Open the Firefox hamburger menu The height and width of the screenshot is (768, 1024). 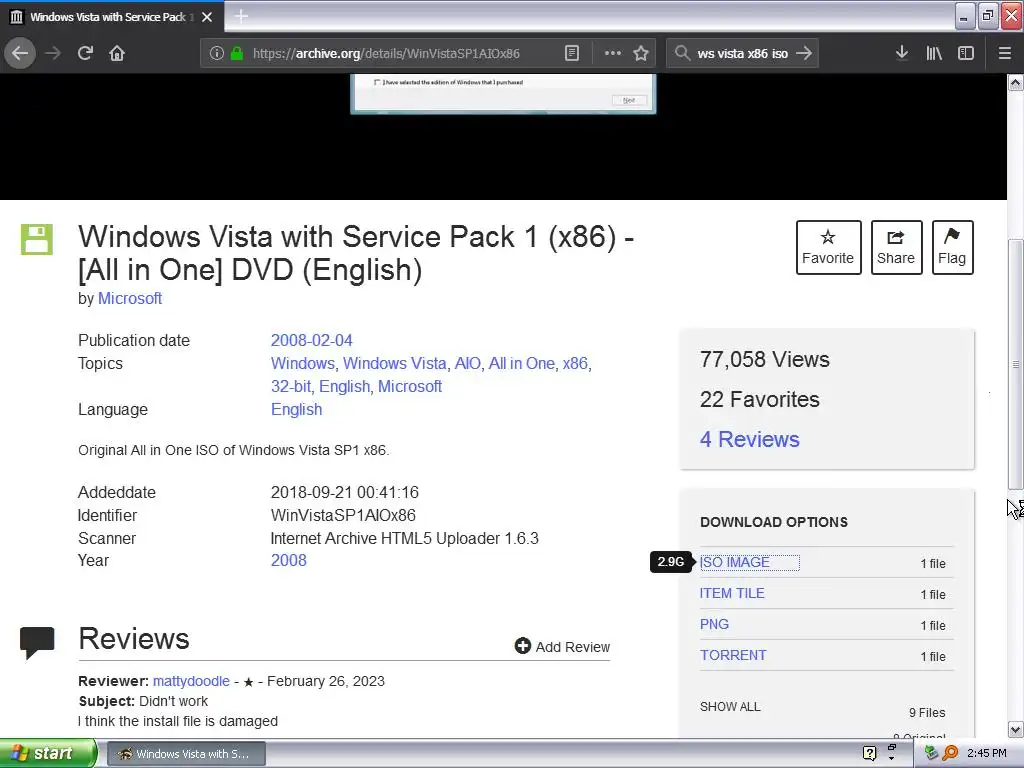1005,54
